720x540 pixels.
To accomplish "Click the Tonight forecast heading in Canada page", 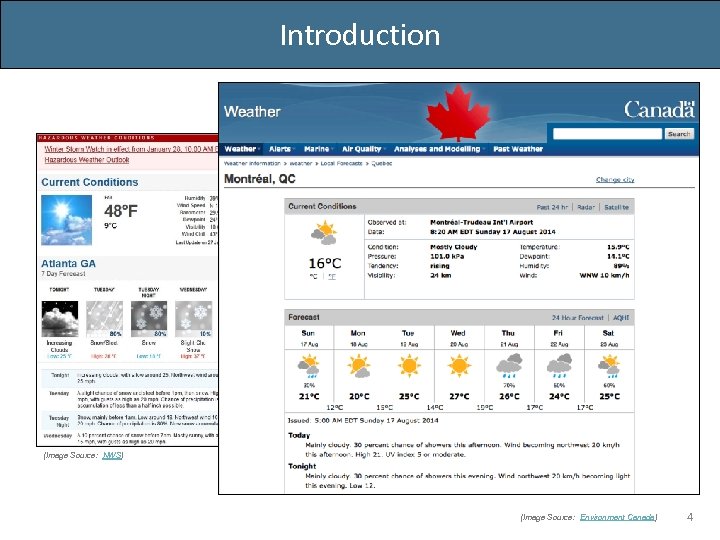I will pyautogui.click(x=302, y=466).
